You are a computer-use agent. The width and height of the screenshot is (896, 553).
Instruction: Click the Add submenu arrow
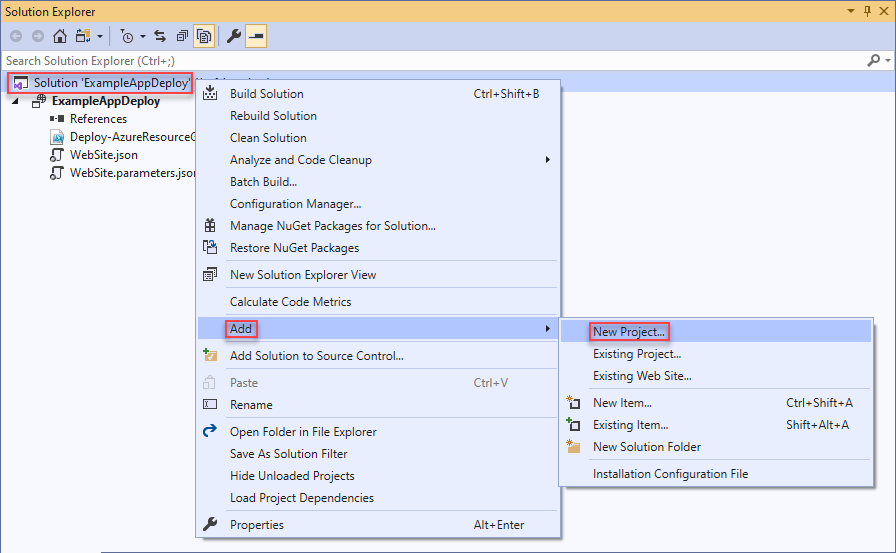point(547,328)
